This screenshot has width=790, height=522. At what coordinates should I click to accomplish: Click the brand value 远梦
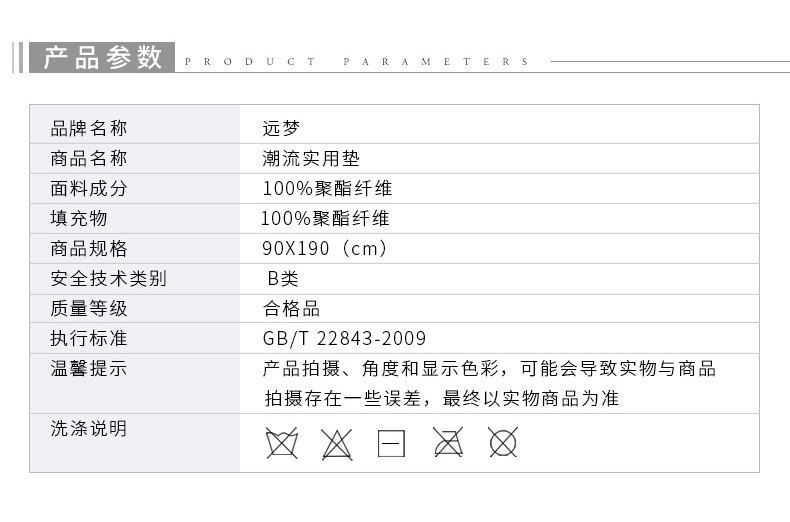(280, 128)
